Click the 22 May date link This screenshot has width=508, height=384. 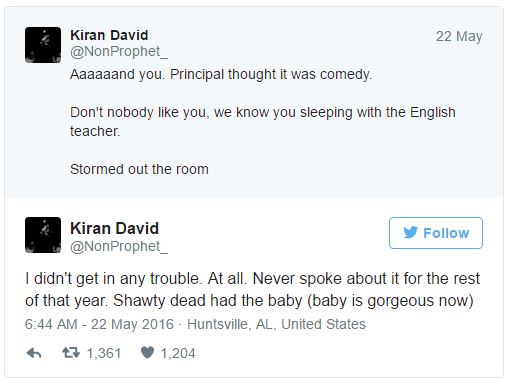(x=459, y=36)
